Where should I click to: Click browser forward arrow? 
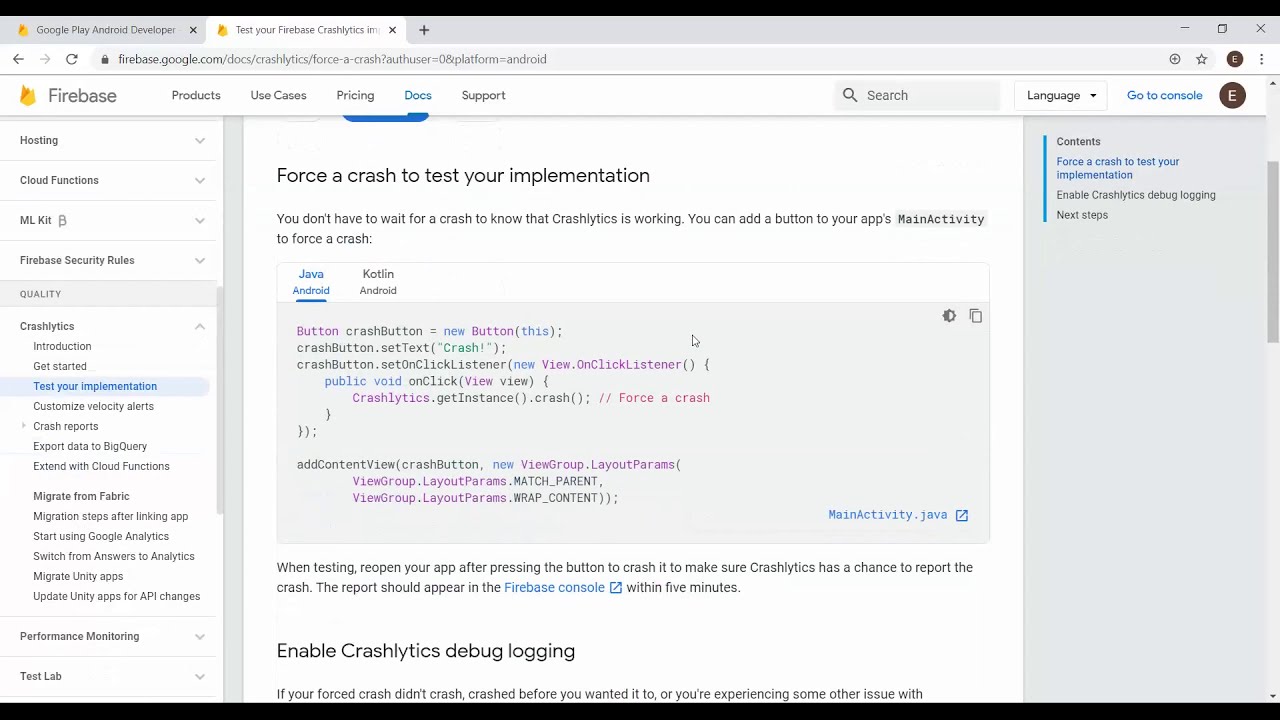pos(45,59)
